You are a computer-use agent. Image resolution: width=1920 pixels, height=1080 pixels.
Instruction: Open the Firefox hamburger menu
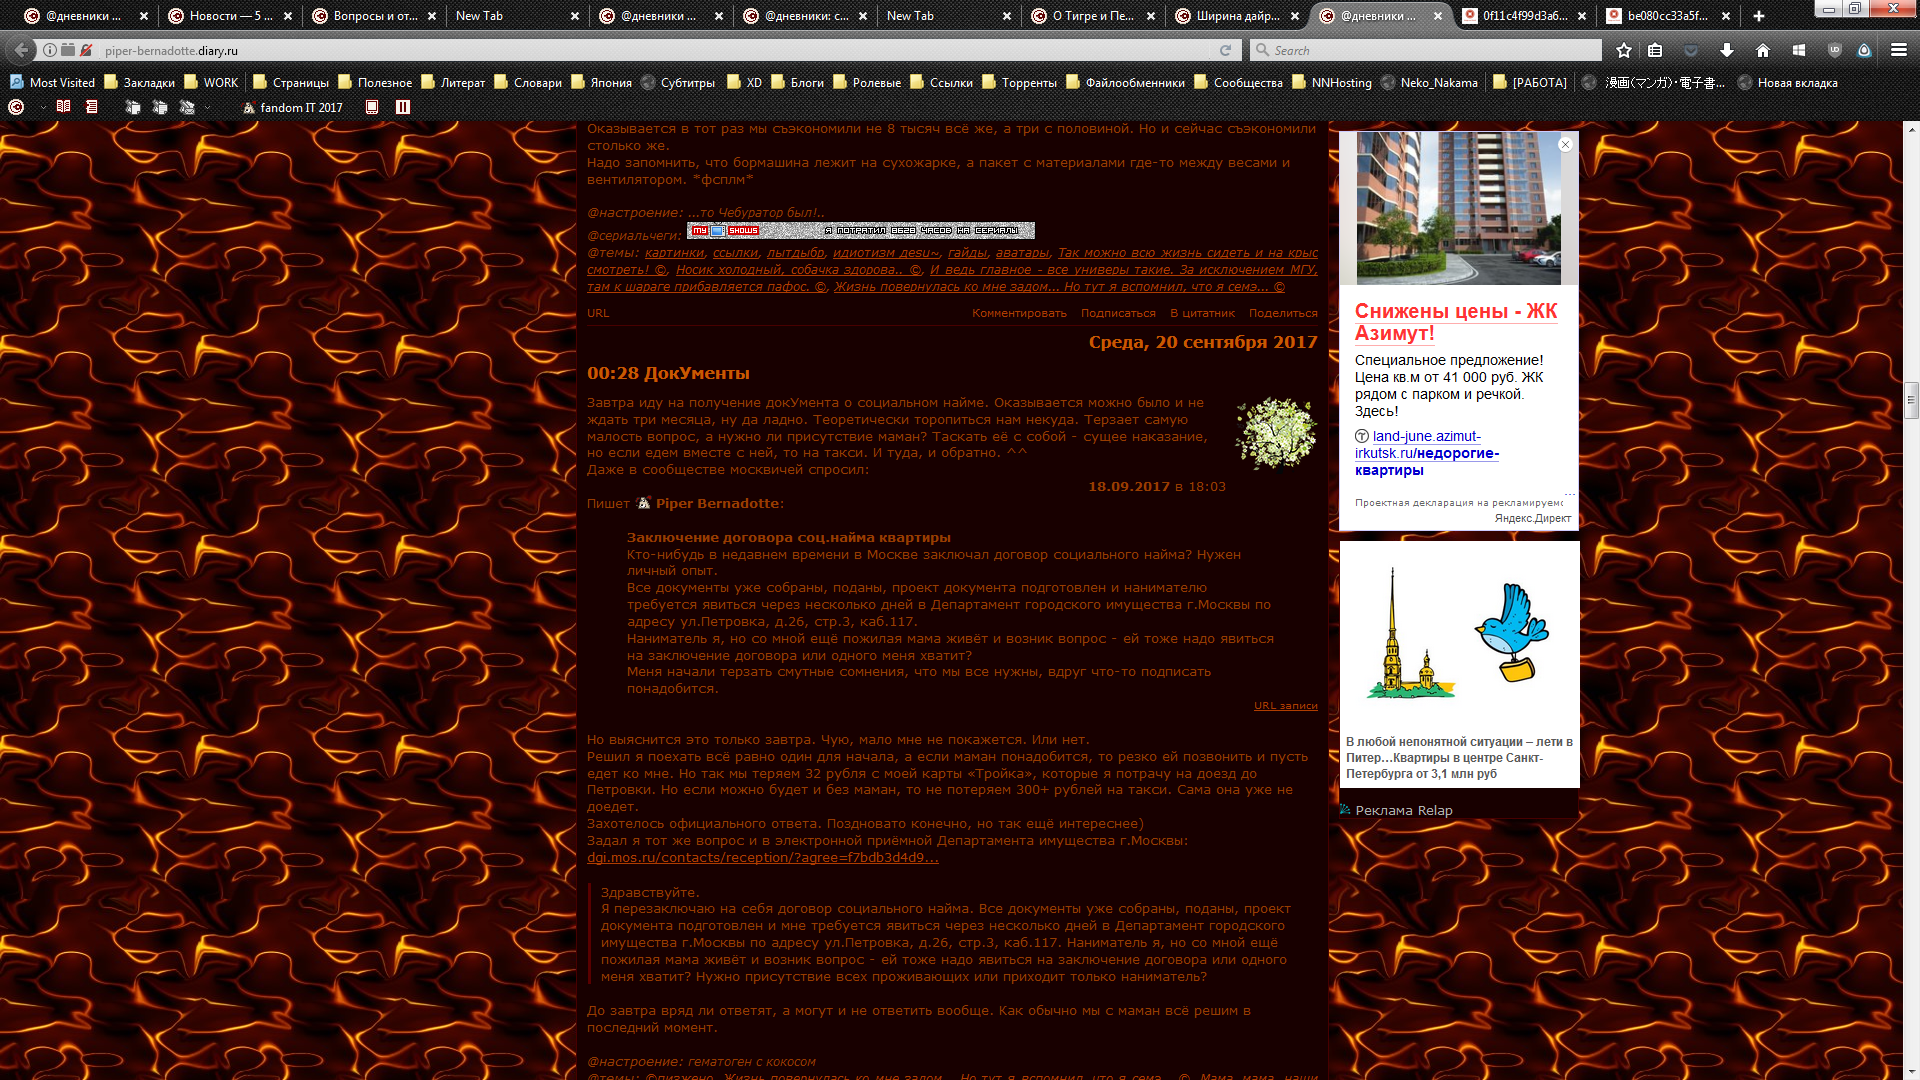[x=1899, y=50]
